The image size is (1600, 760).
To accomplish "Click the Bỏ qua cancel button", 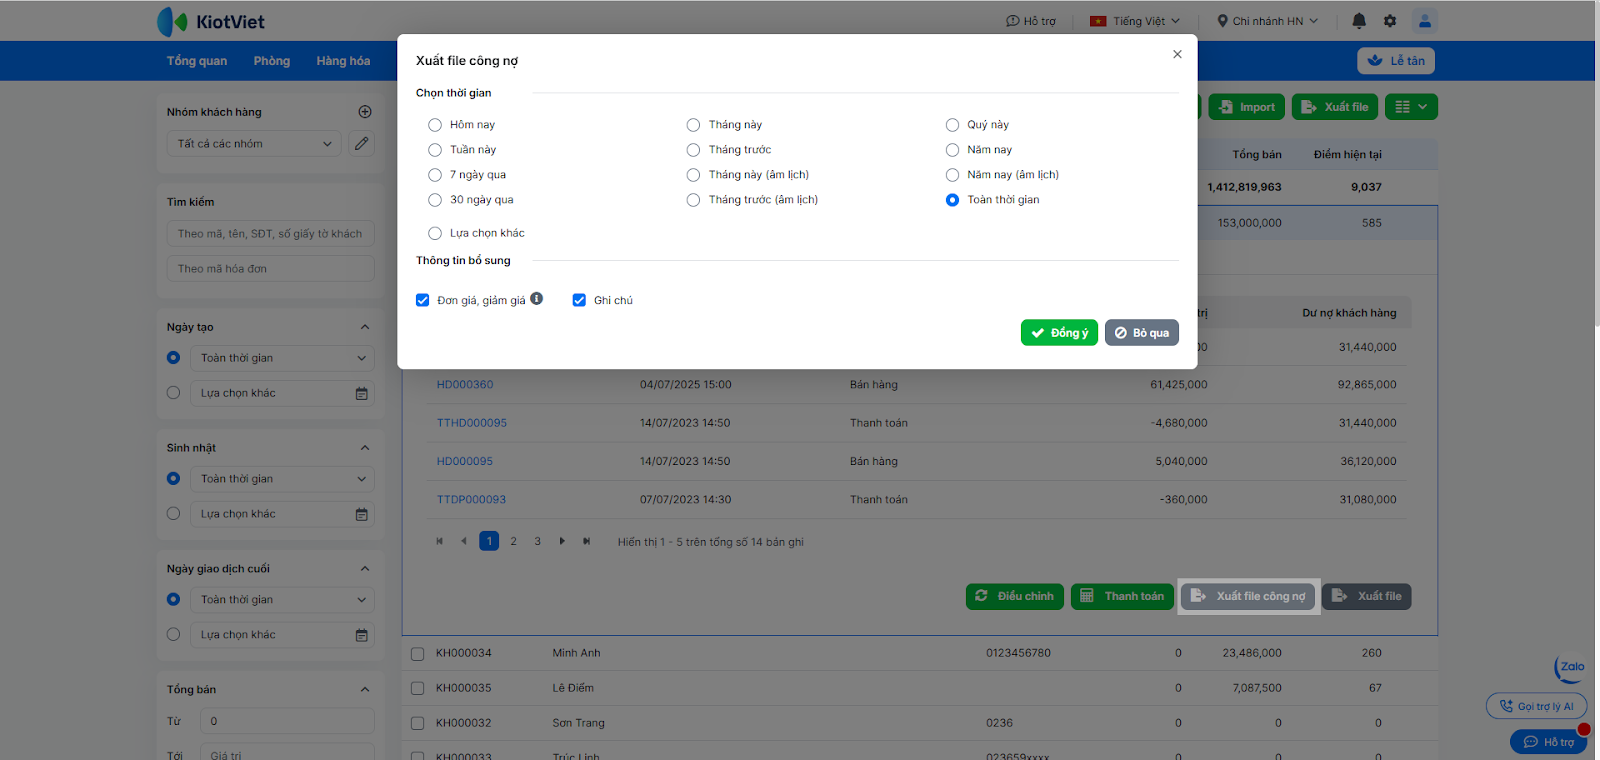I will (x=1141, y=333).
